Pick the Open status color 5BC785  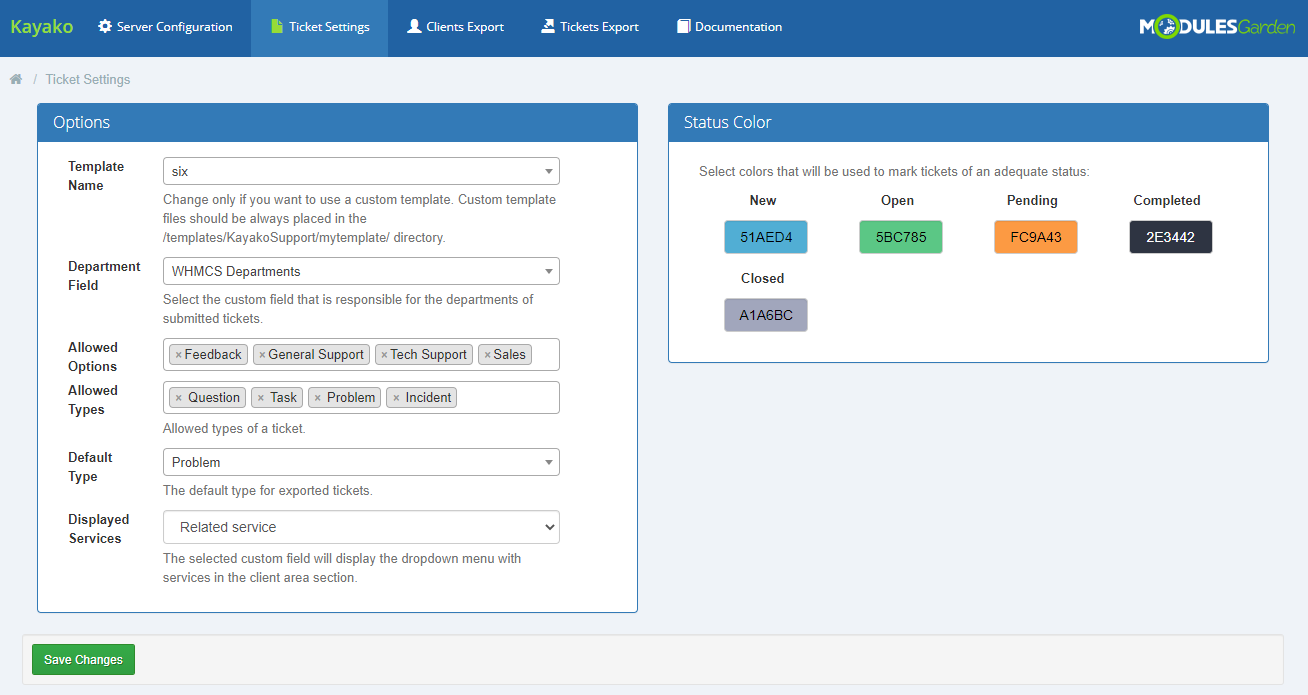[901, 237]
